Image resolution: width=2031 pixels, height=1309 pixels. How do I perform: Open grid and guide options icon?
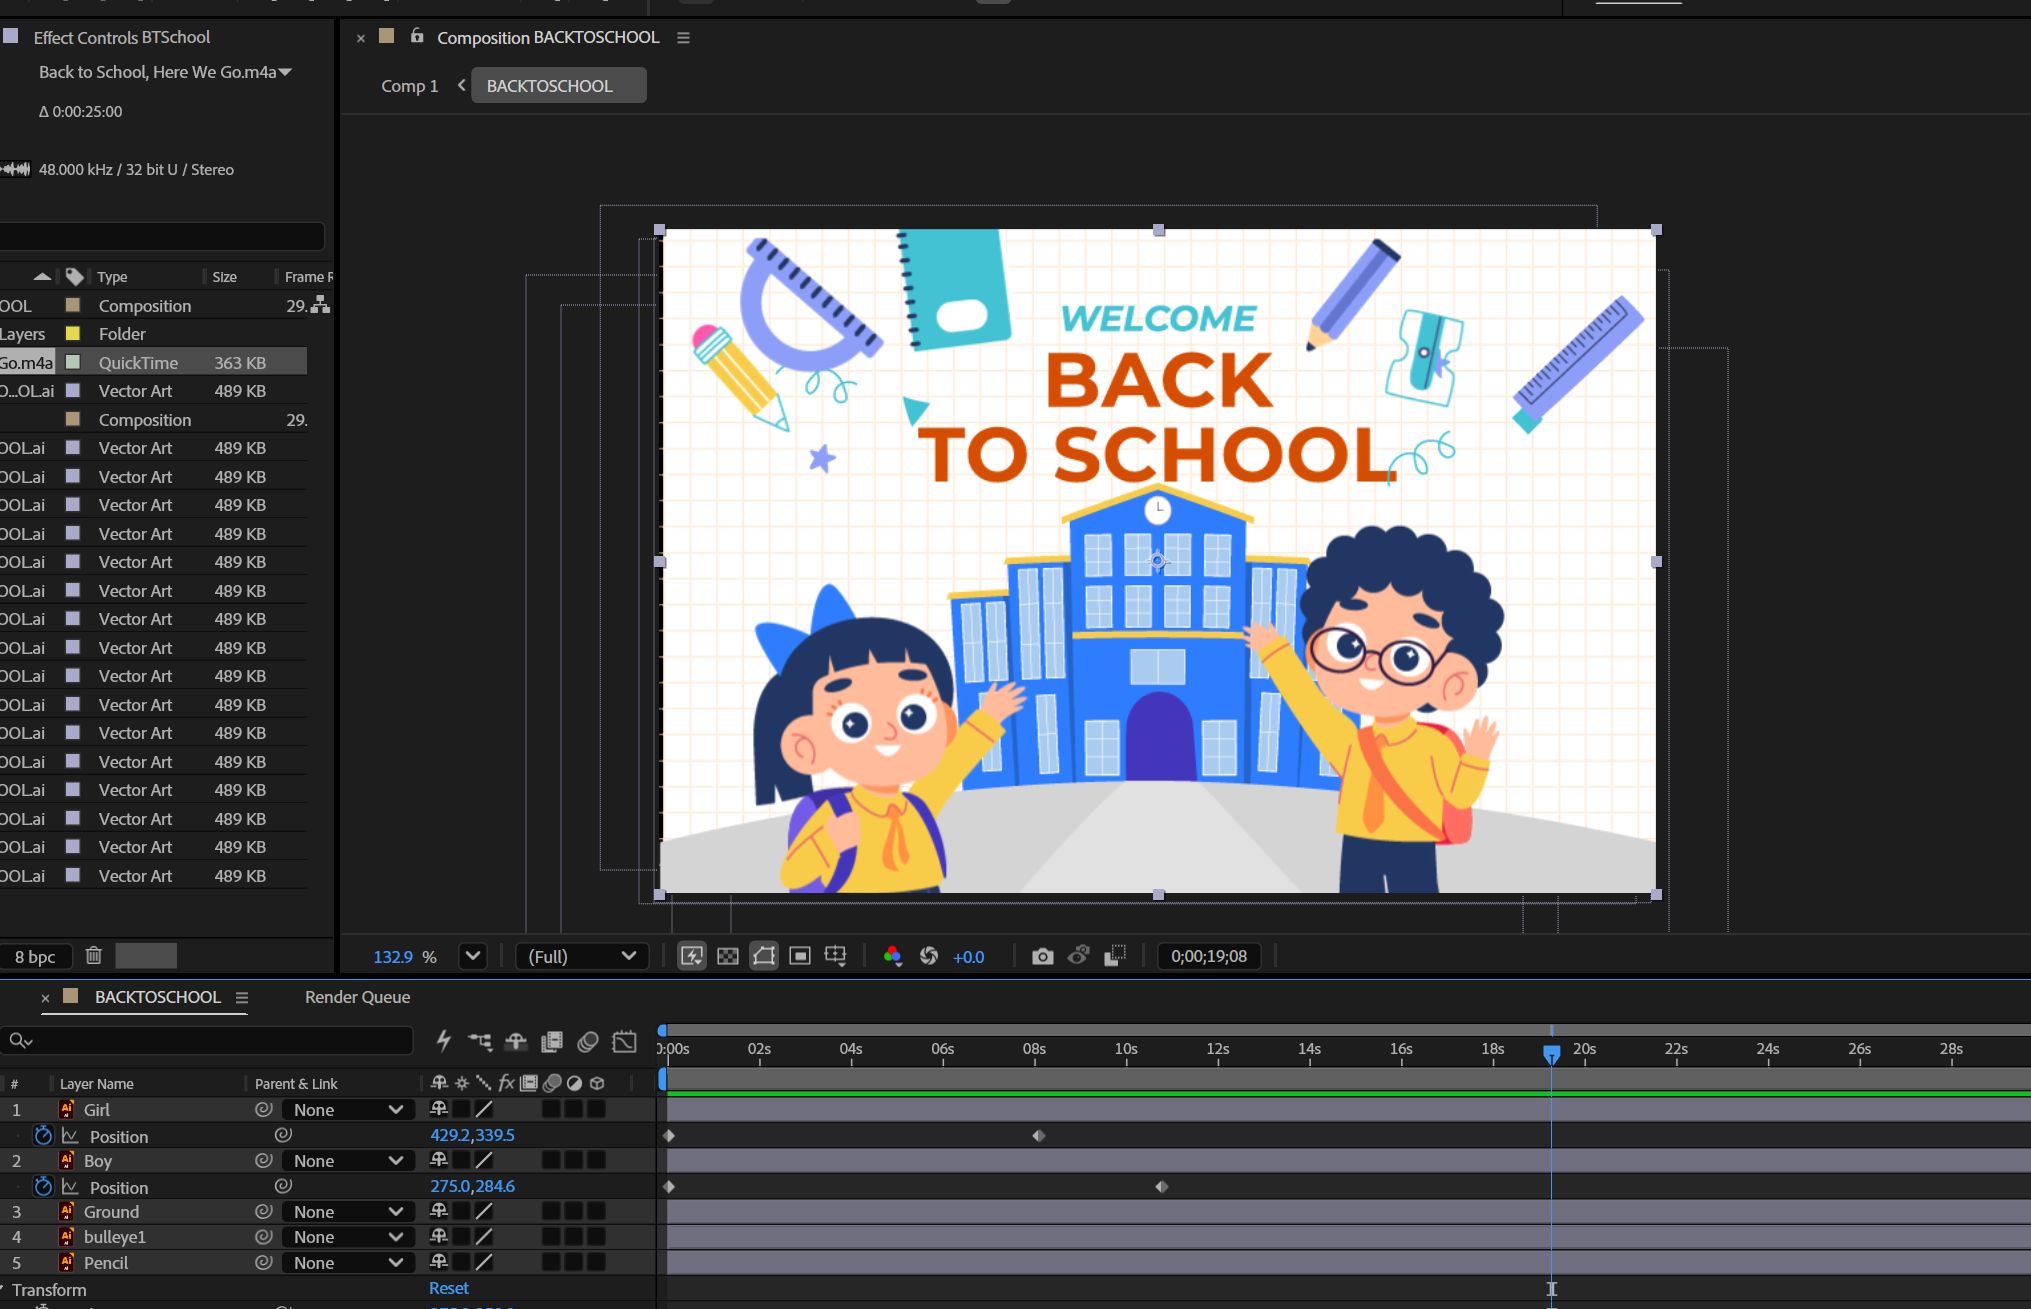tap(836, 956)
